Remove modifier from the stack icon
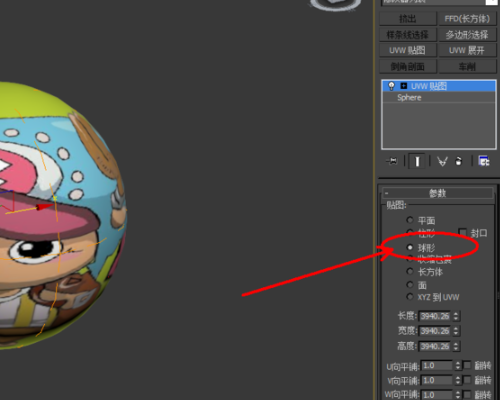The image size is (500, 400). point(459,162)
